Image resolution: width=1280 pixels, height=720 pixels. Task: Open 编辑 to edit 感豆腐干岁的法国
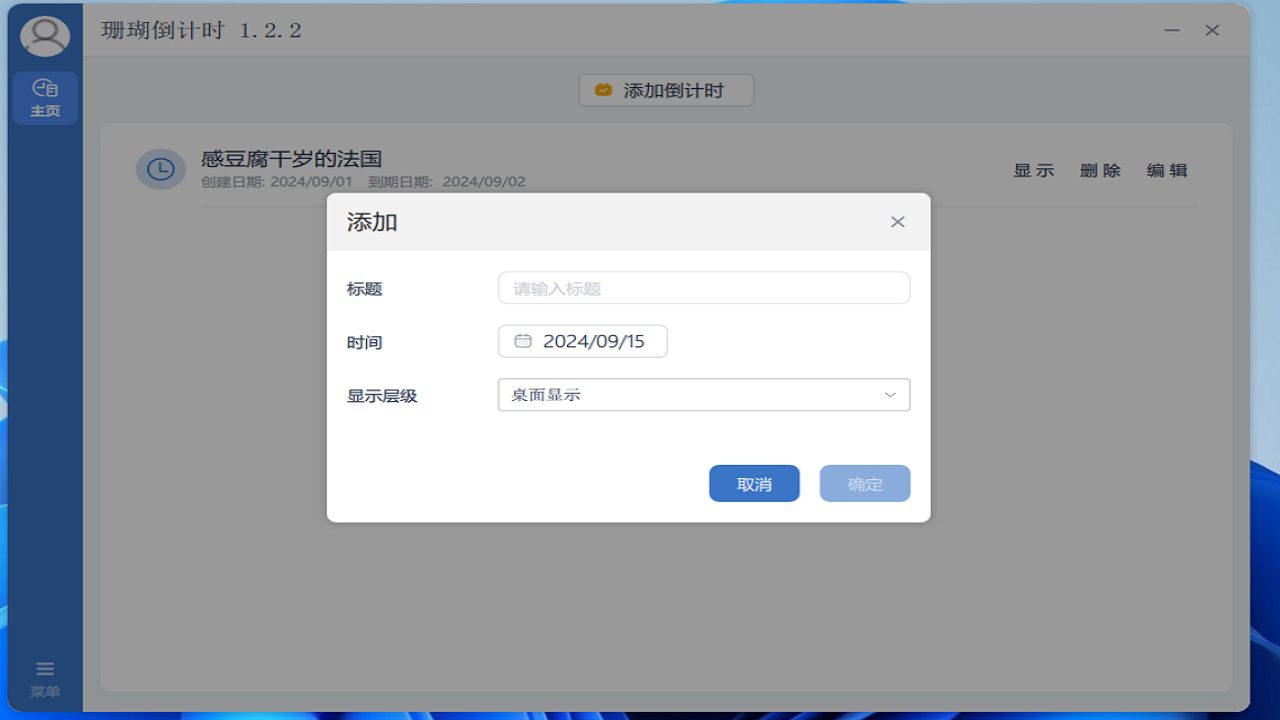pyautogui.click(x=1166, y=170)
